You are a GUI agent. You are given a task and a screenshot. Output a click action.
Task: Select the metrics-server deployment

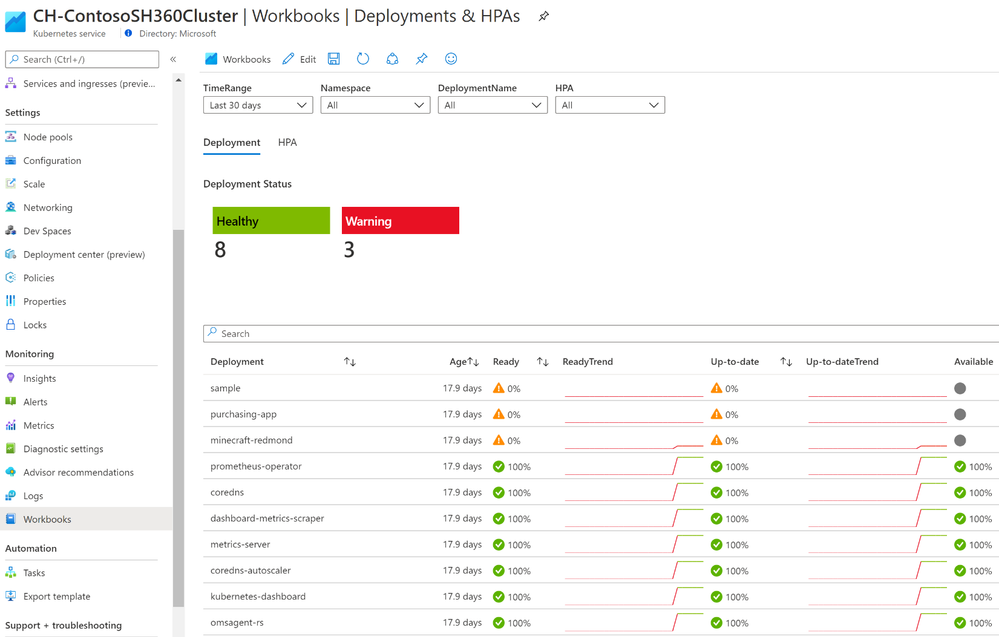coord(601,545)
